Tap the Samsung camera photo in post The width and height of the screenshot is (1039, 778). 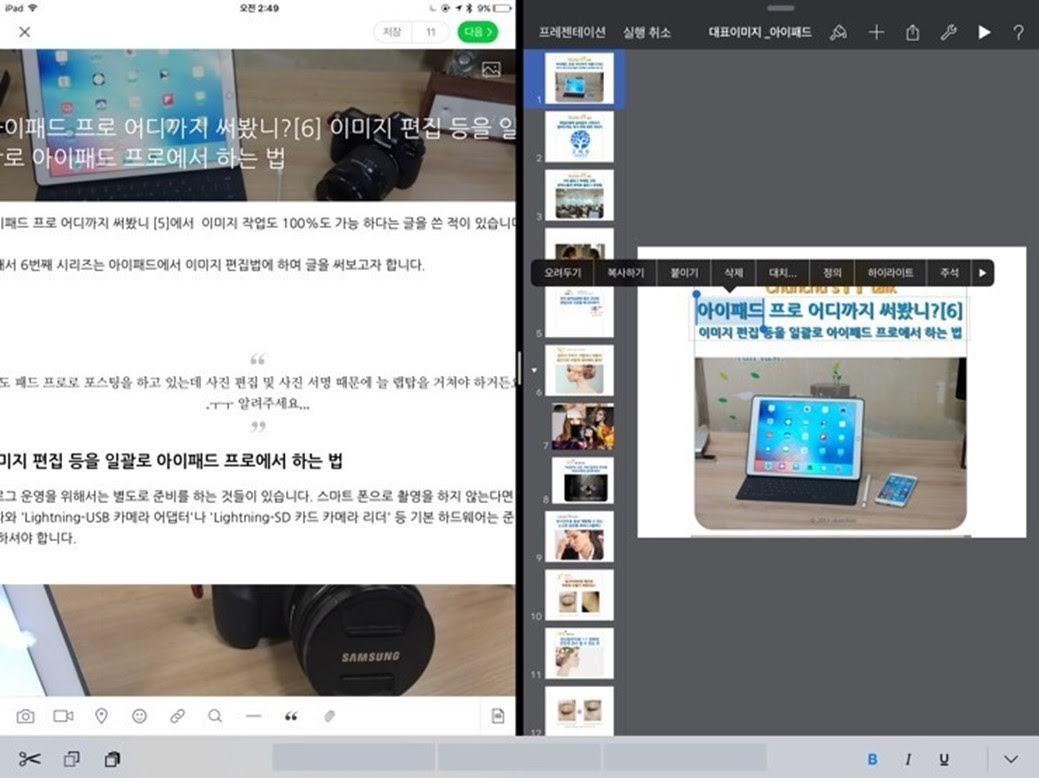pos(257,639)
